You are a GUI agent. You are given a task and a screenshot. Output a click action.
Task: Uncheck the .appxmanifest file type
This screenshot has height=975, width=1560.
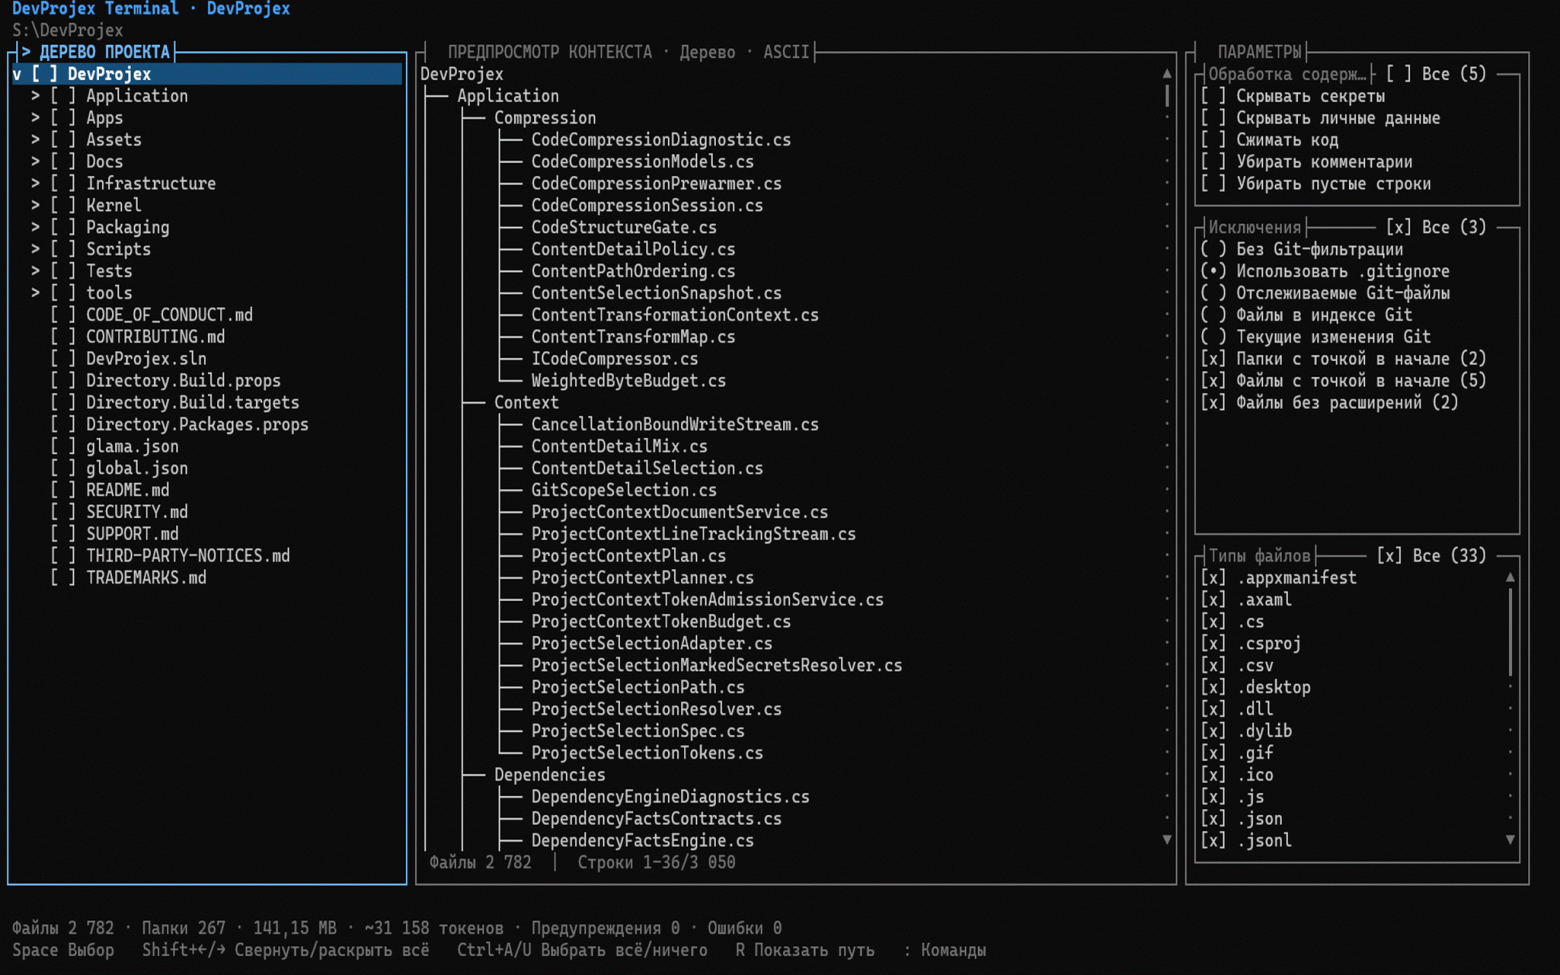tap(1213, 578)
